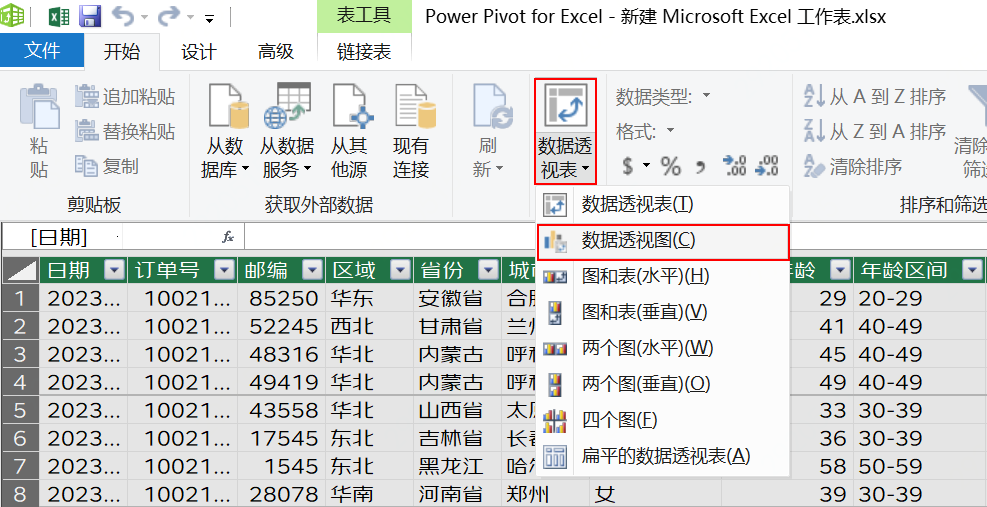Select 两个图(垂直)(O) menu item
The height and width of the screenshot is (507, 987).
click(x=663, y=384)
